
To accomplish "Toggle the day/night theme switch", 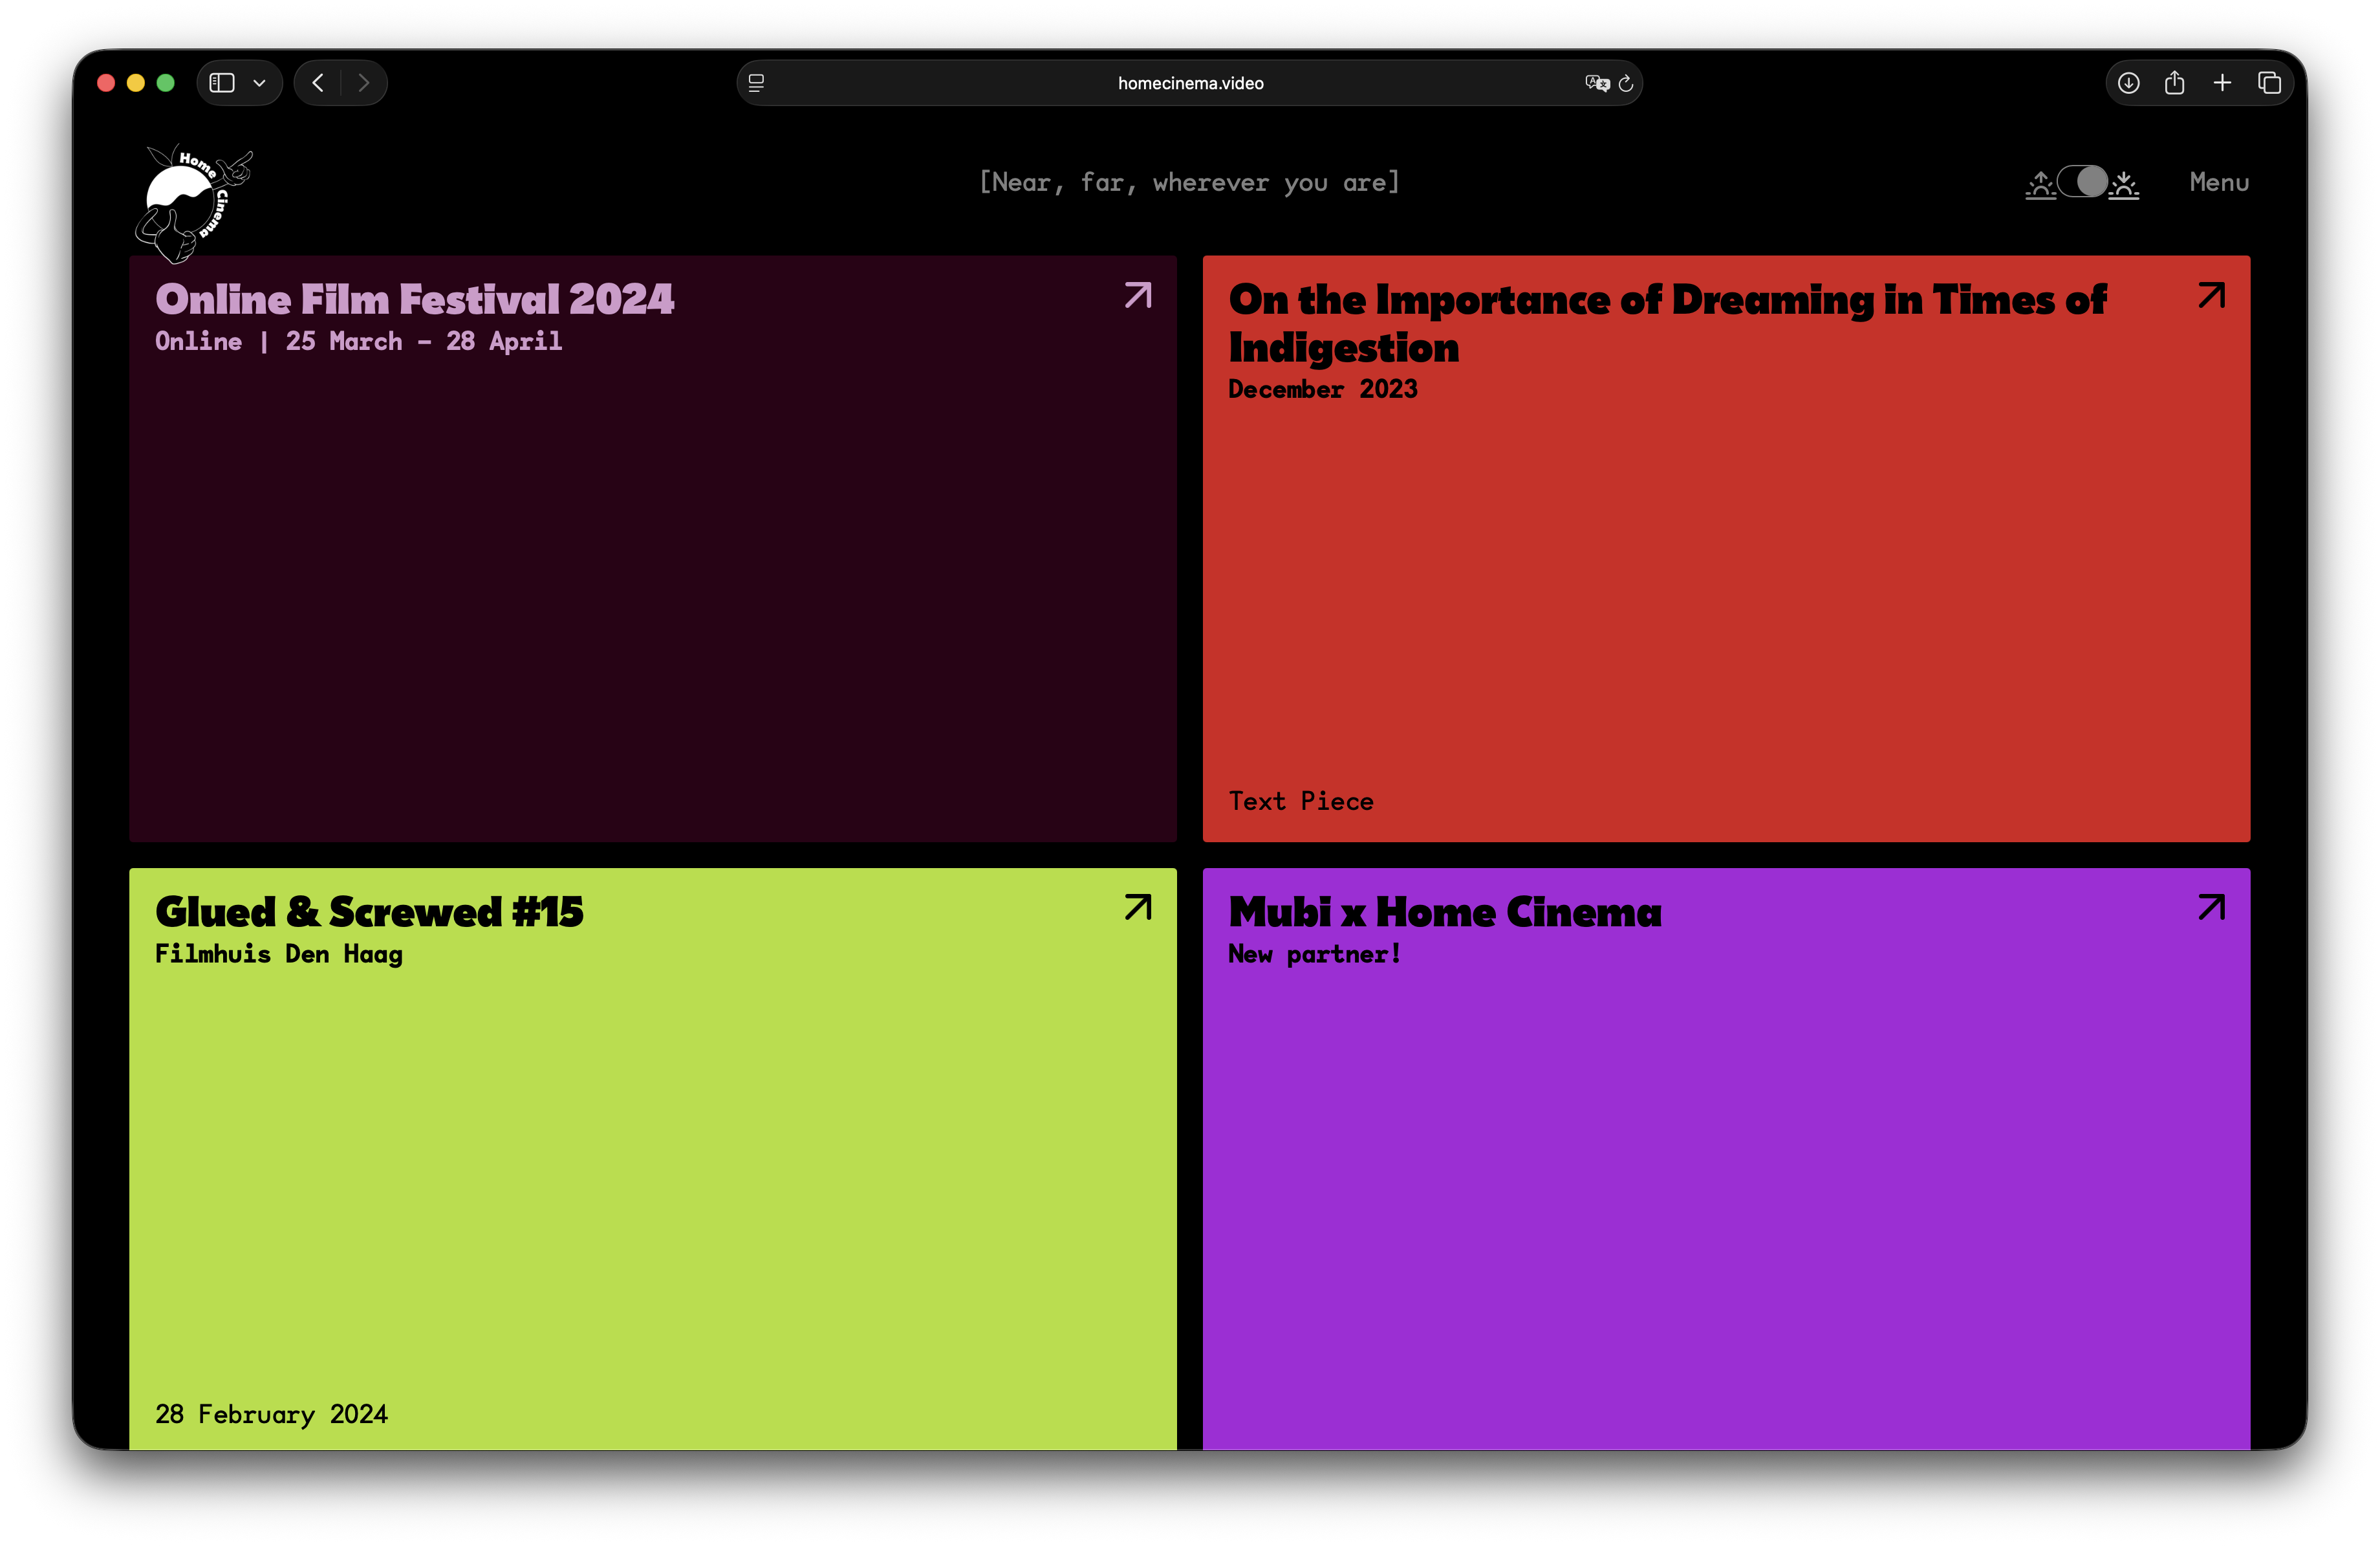I will (2082, 182).
